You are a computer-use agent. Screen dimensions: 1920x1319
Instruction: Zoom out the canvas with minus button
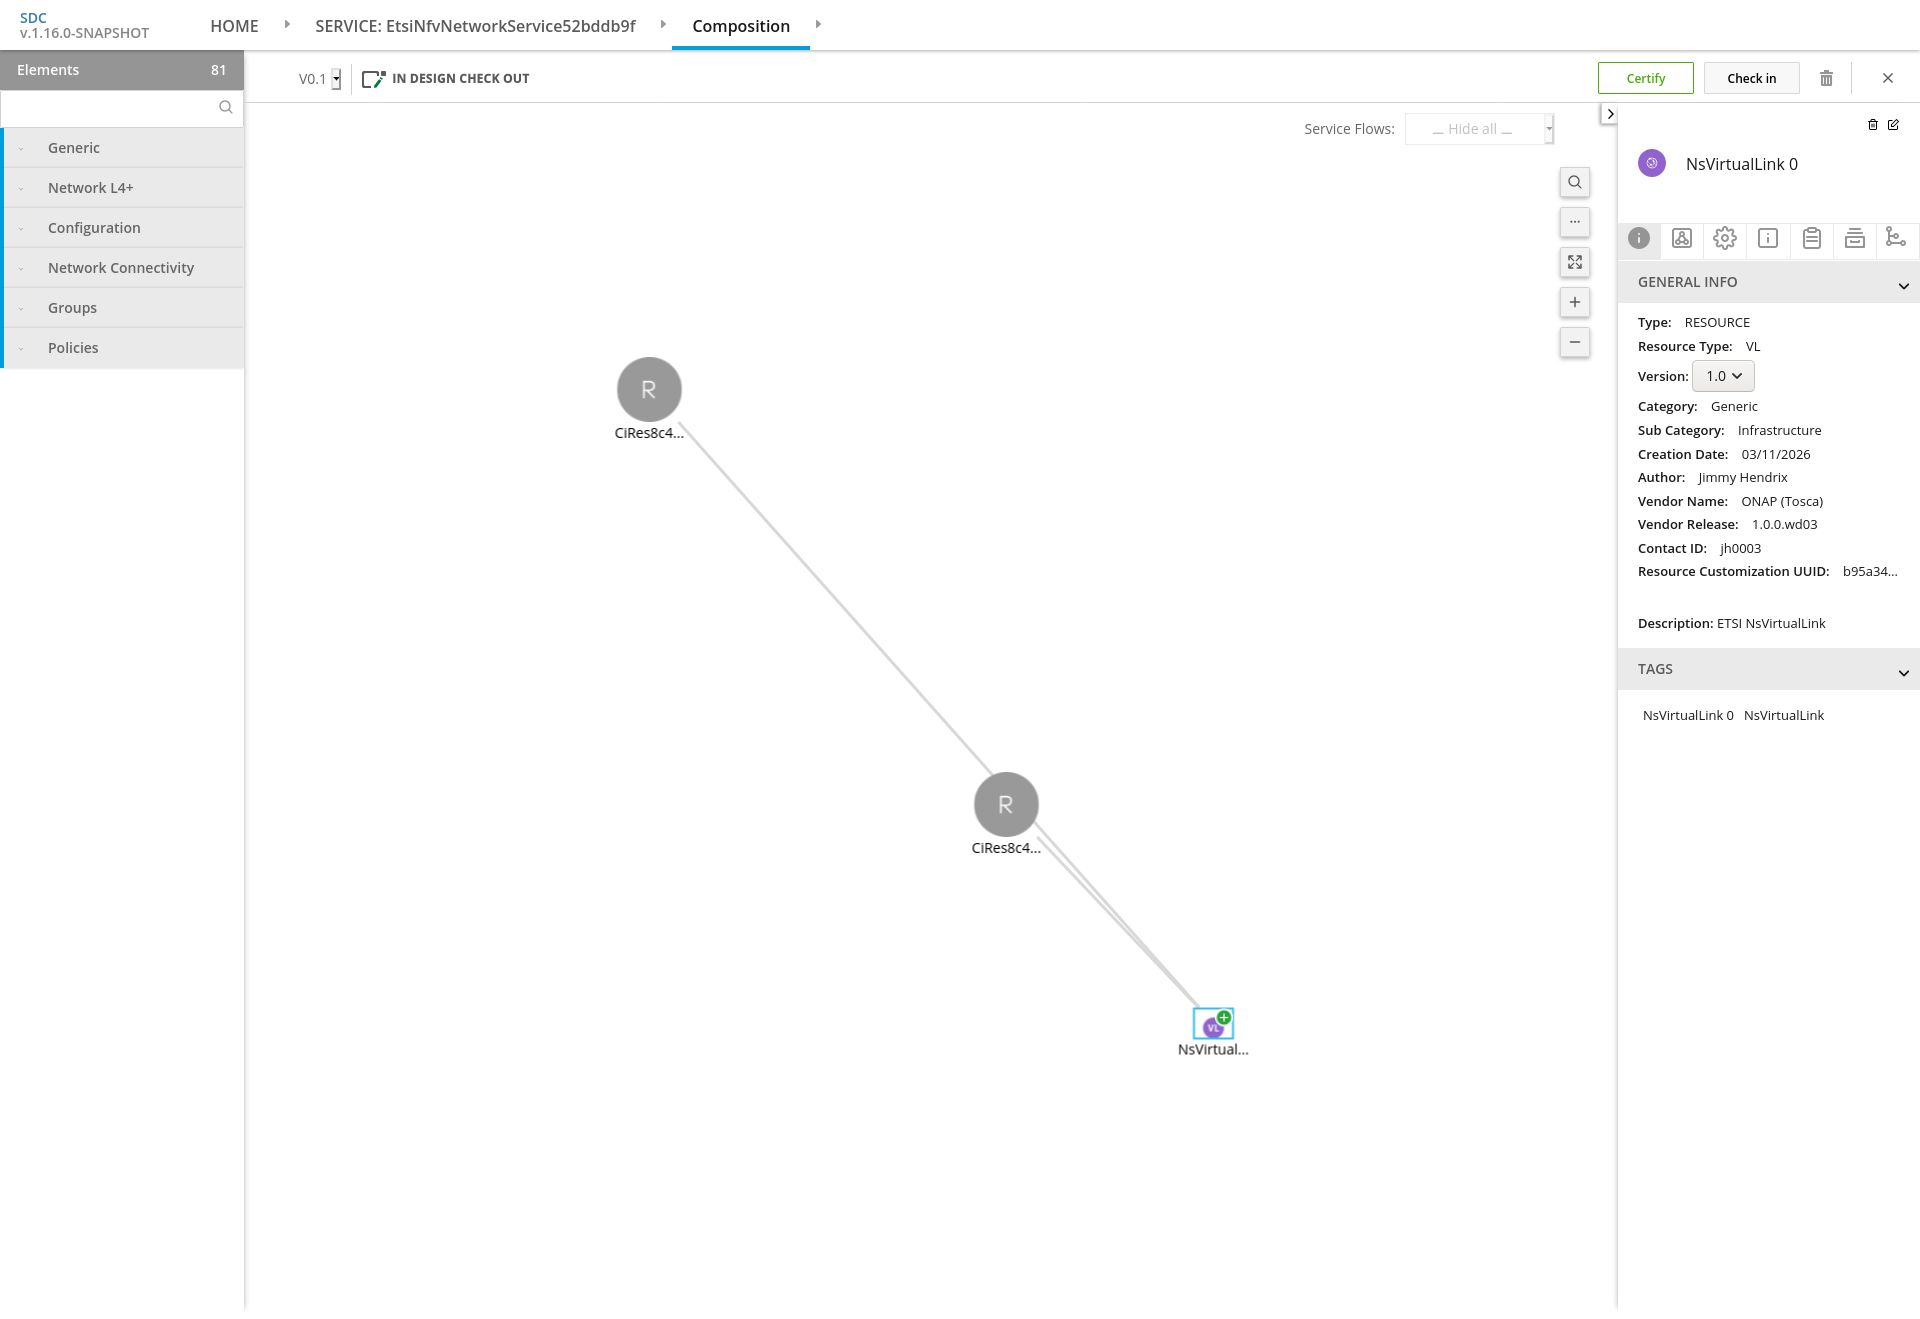point(1575,342)
